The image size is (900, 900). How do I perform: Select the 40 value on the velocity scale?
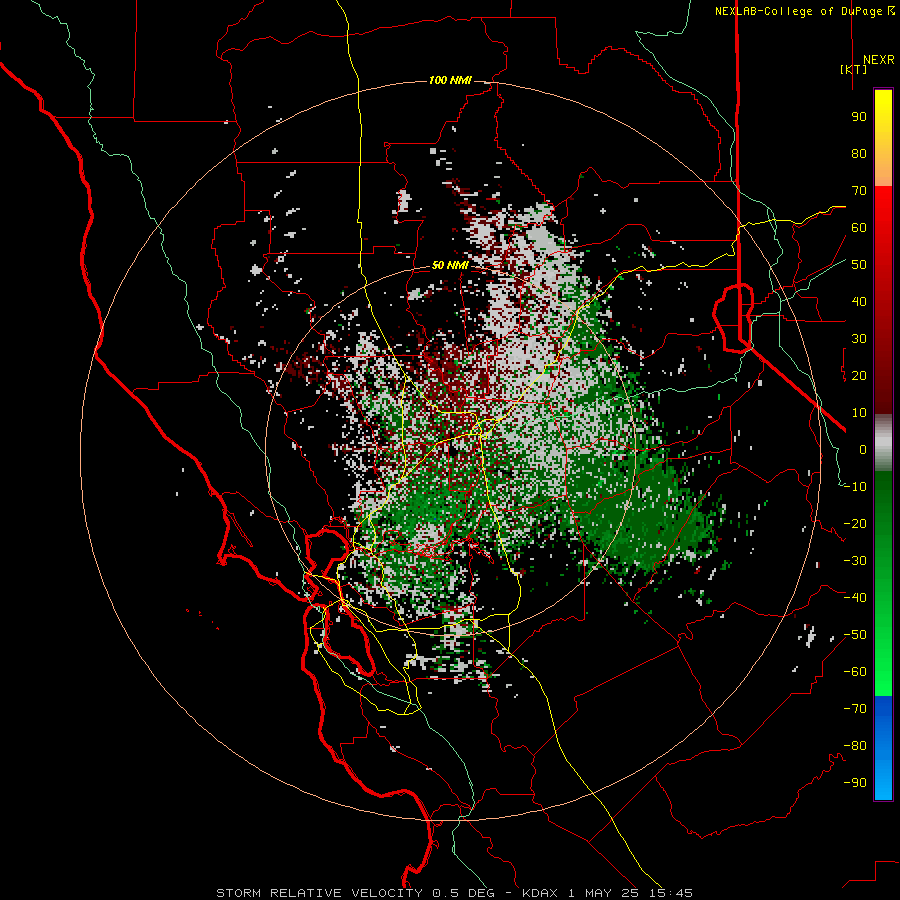859,301
